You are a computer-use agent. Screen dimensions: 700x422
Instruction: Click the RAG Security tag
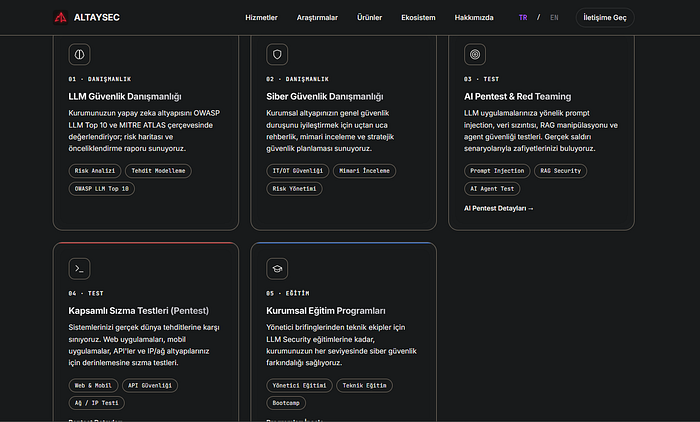pyautogui.click(x=560, y=171)
